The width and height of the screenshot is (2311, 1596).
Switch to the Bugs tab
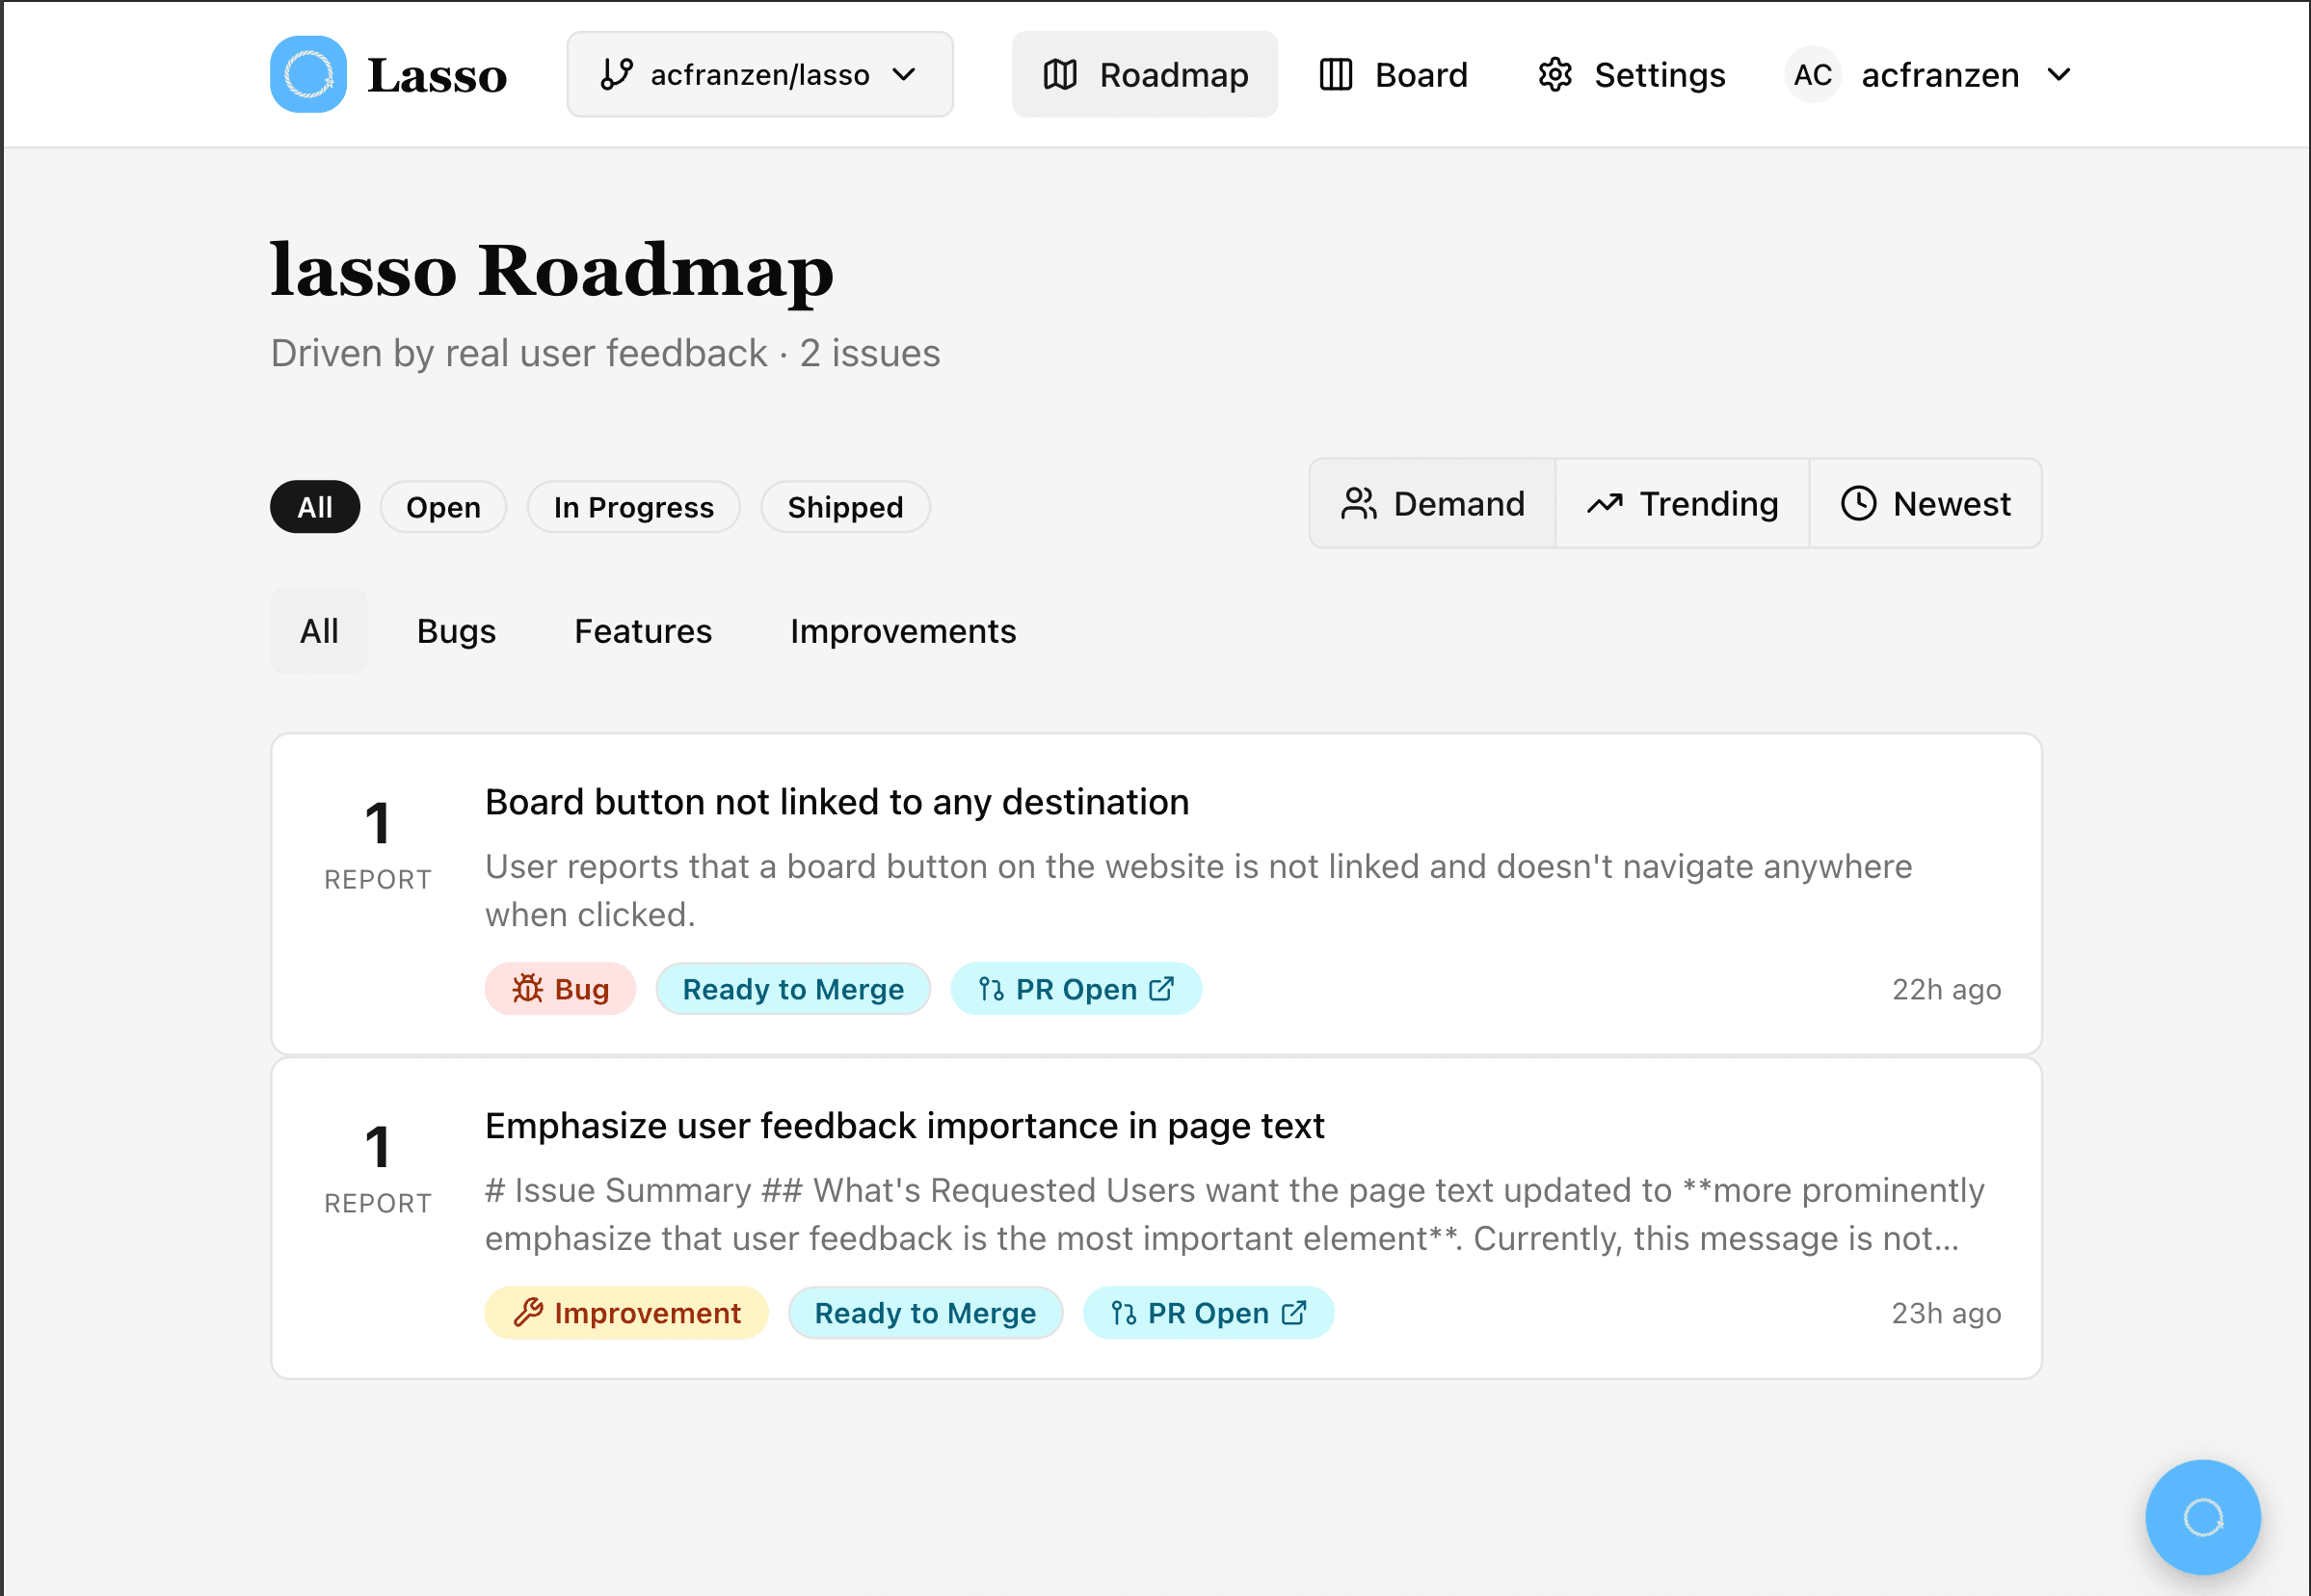tap(456, 630)
